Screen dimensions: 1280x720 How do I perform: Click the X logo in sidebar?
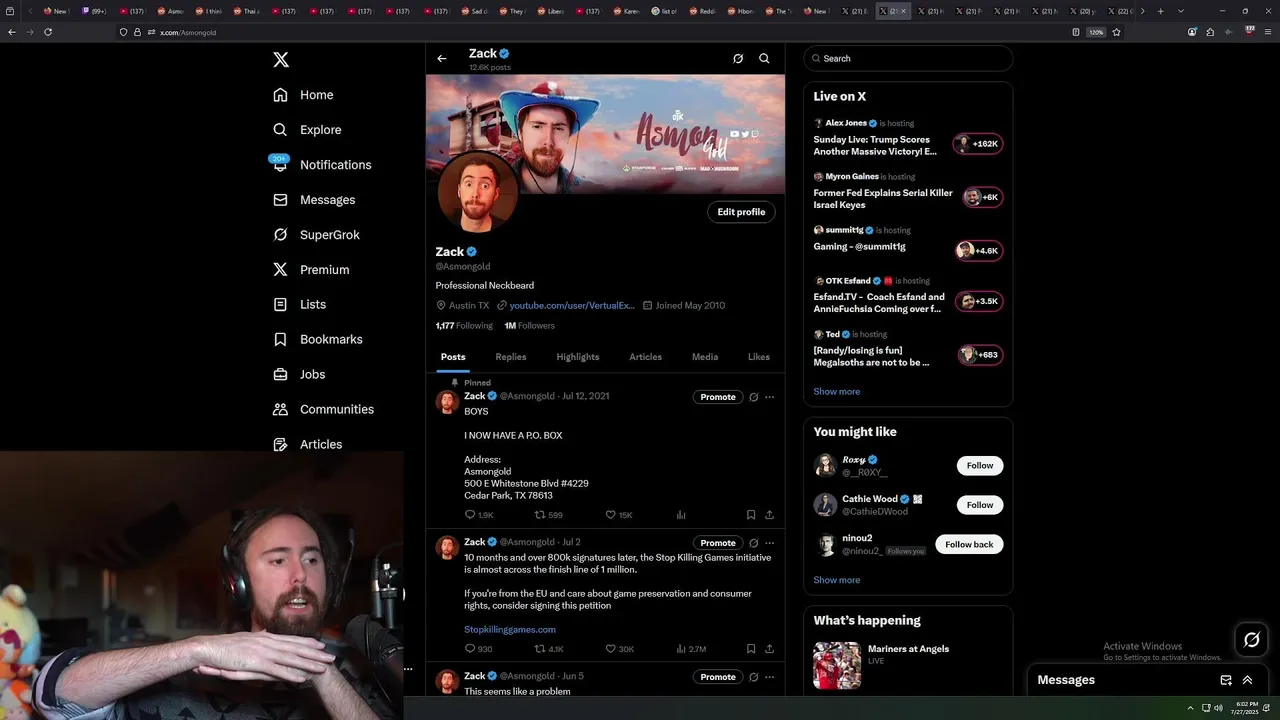click(x=281, y=60)
